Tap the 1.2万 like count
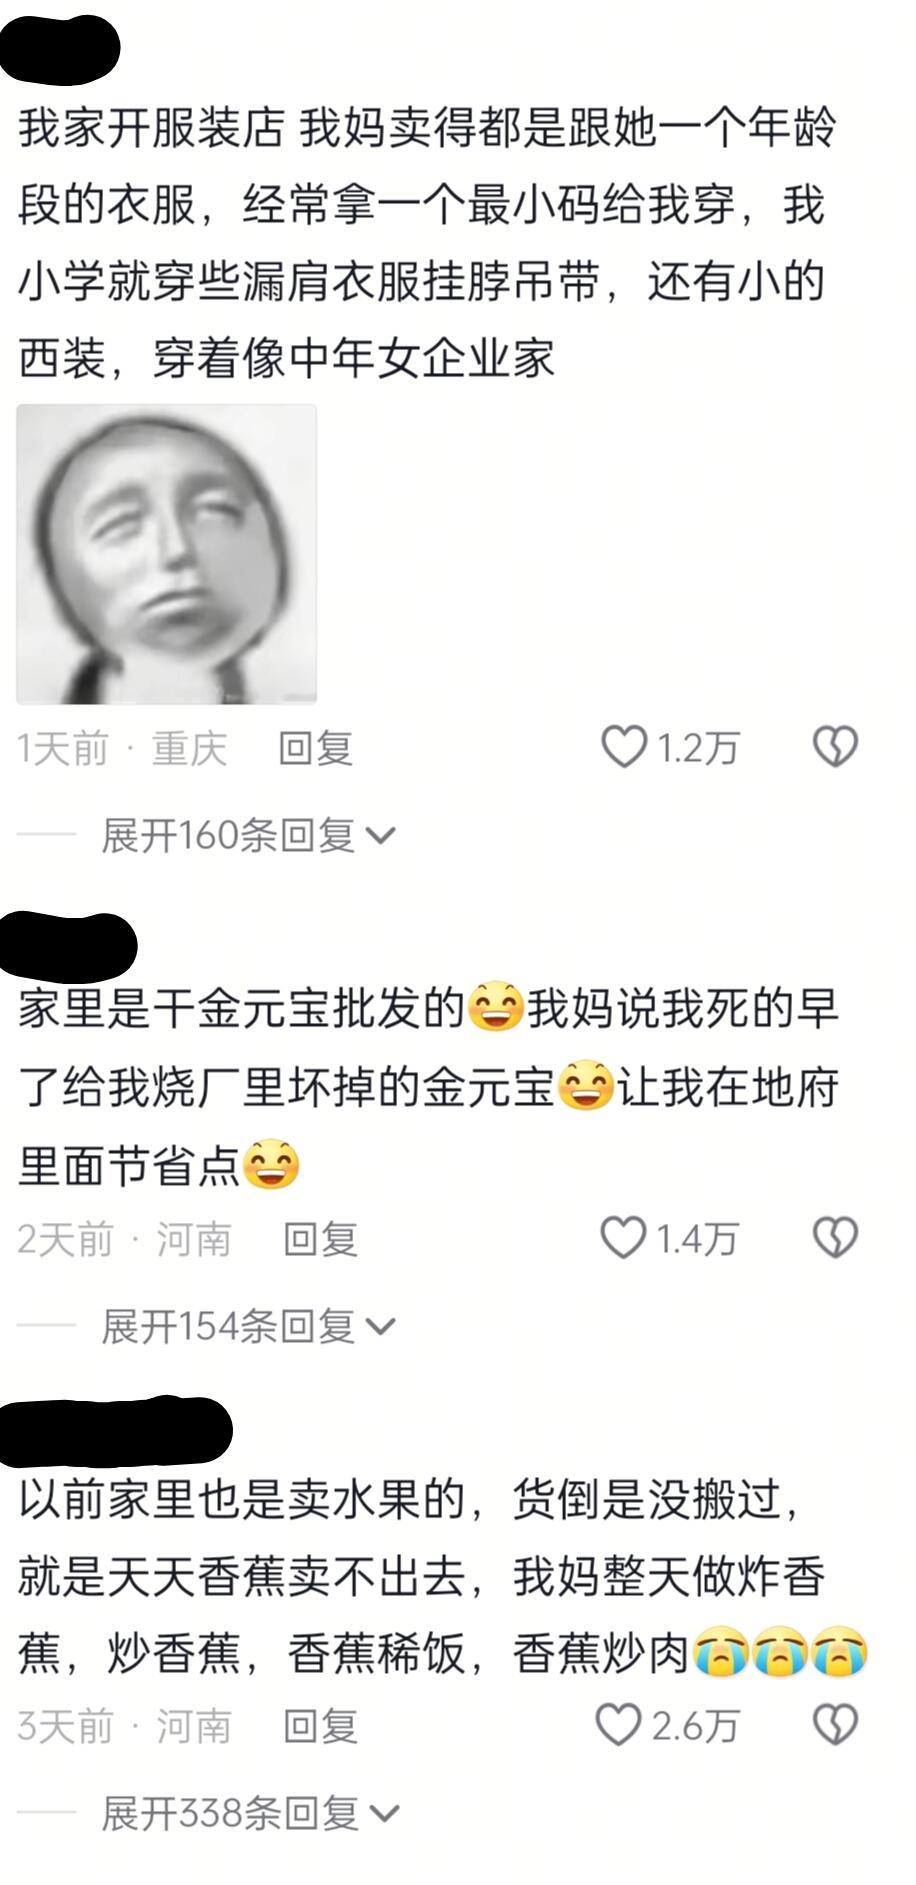 tap(697, 748)
